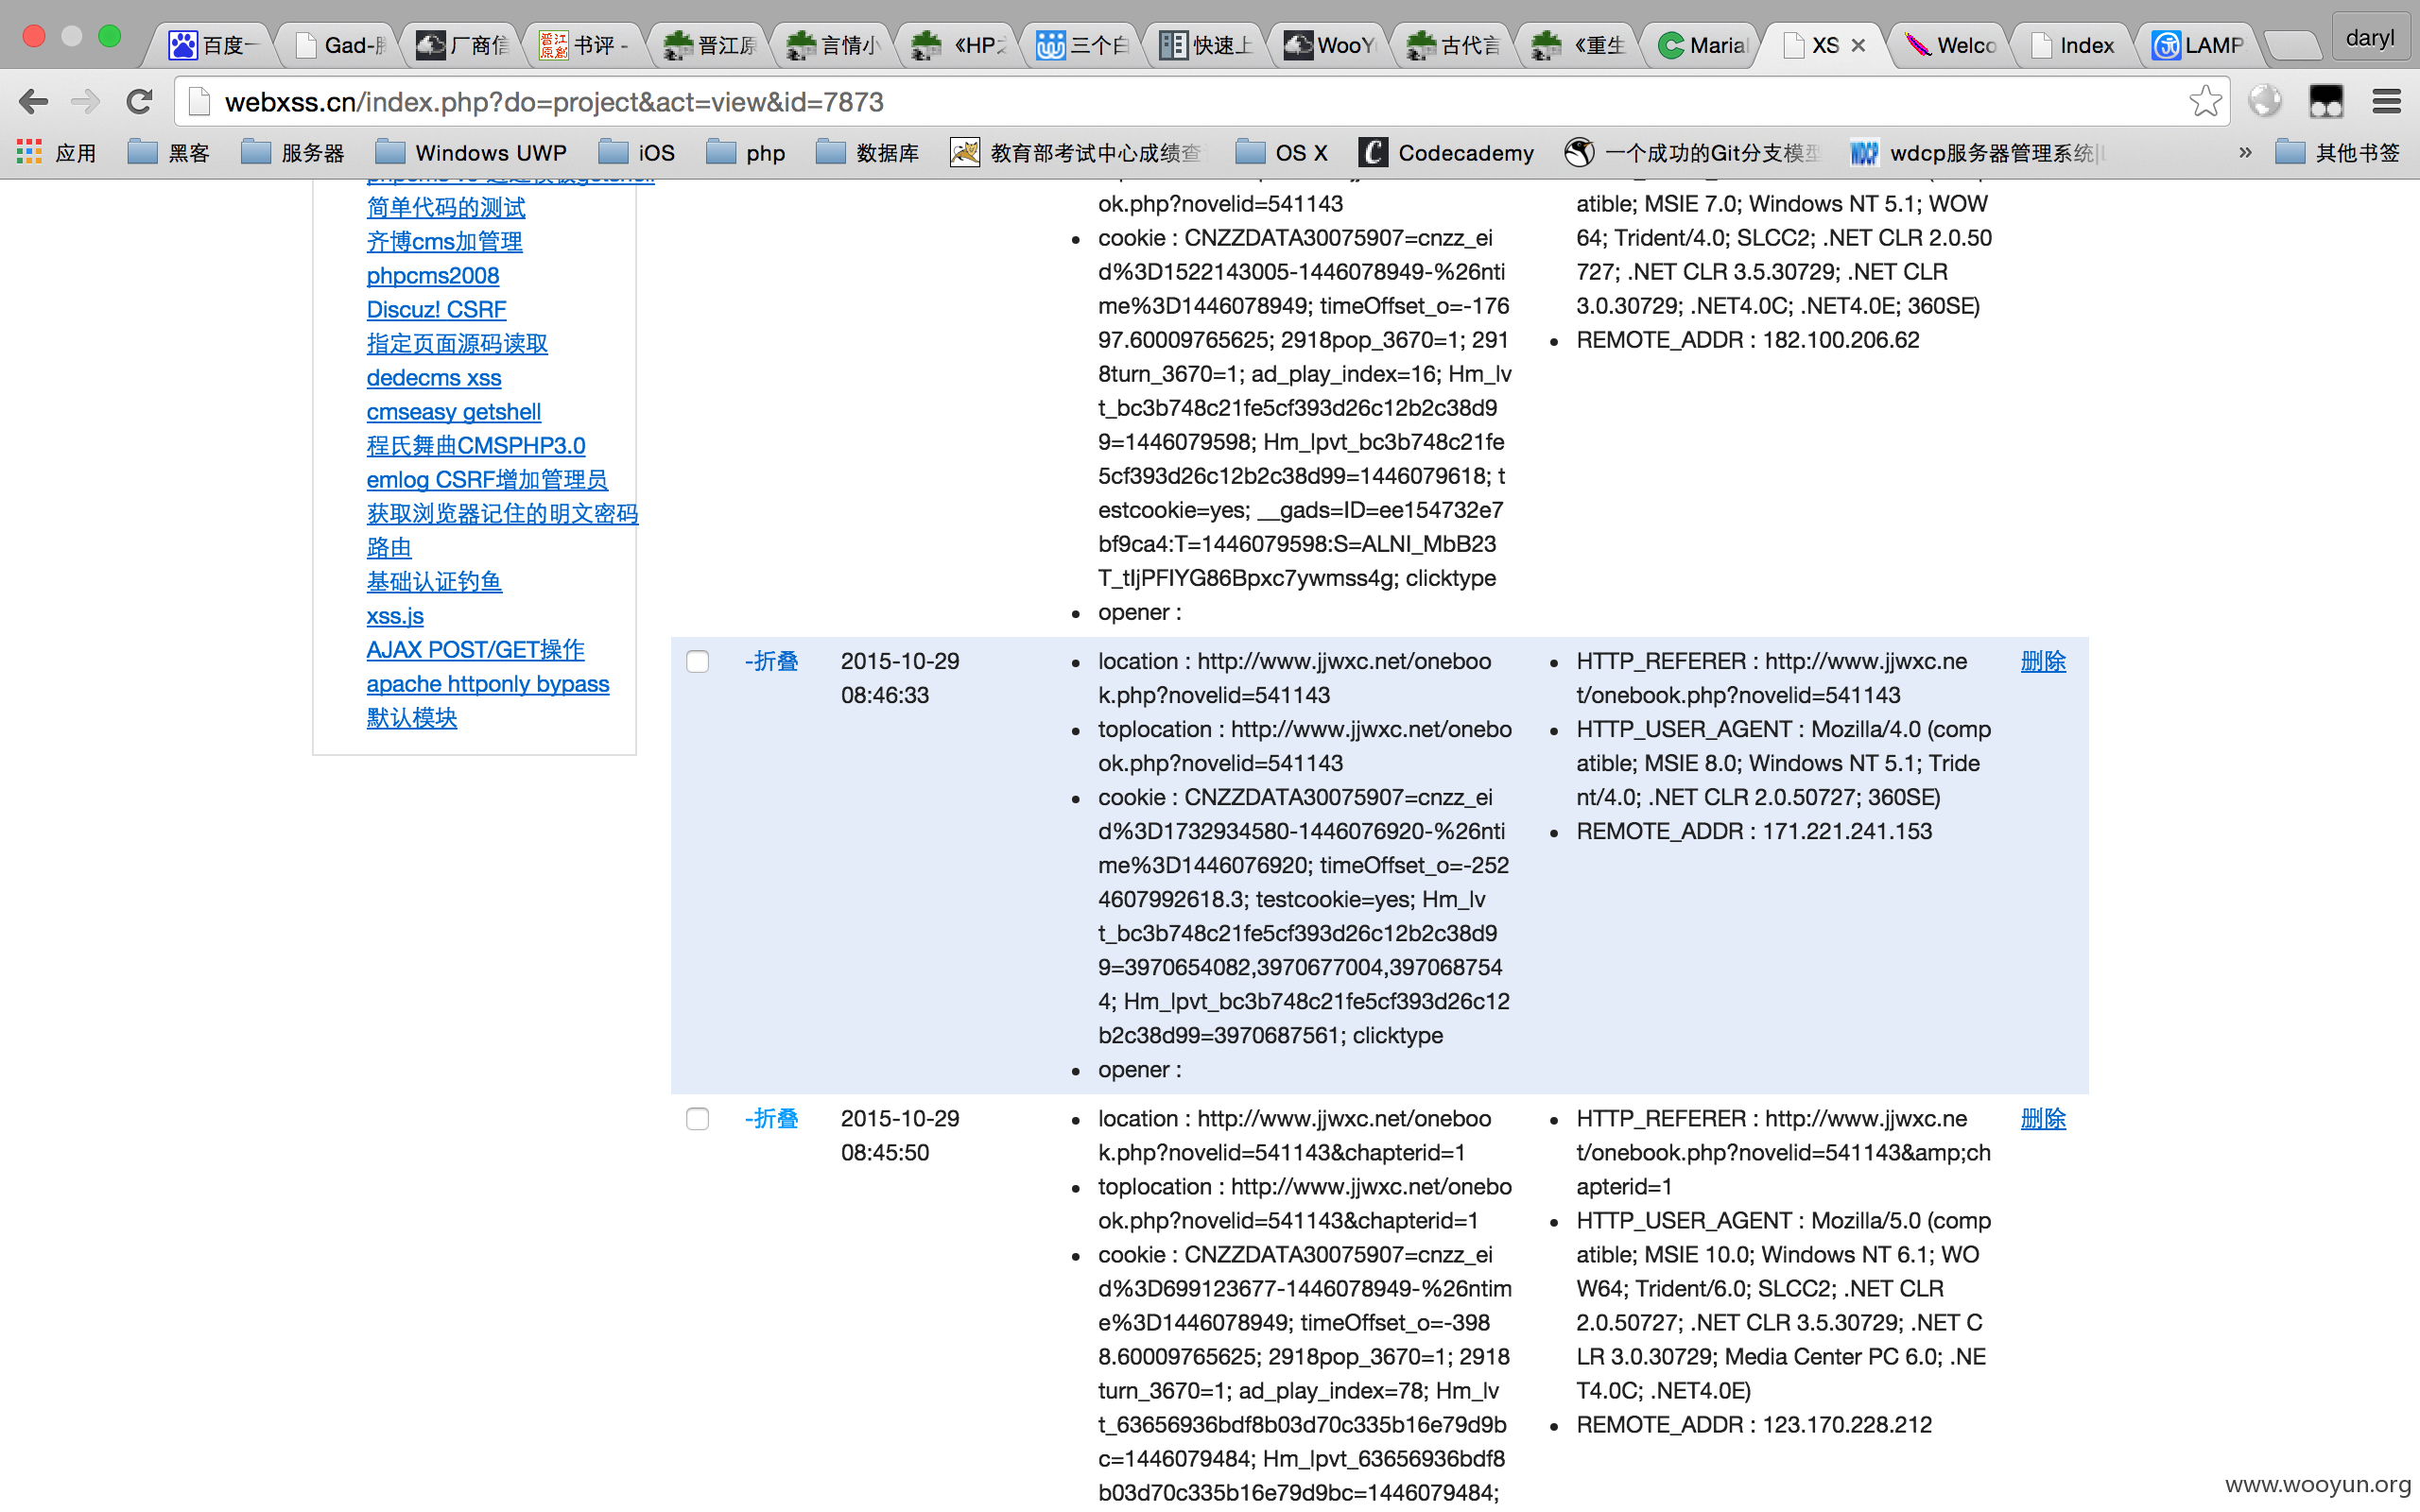Open the 其他书签 folder
This screenshot has height=1512, width=2420.
[x=2338, y=153]
